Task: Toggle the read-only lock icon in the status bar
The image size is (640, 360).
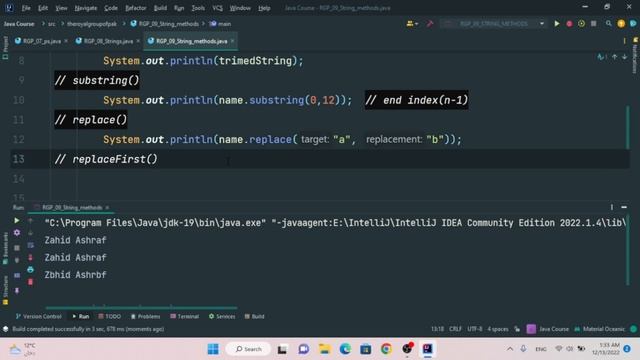Action: (517, 329)
